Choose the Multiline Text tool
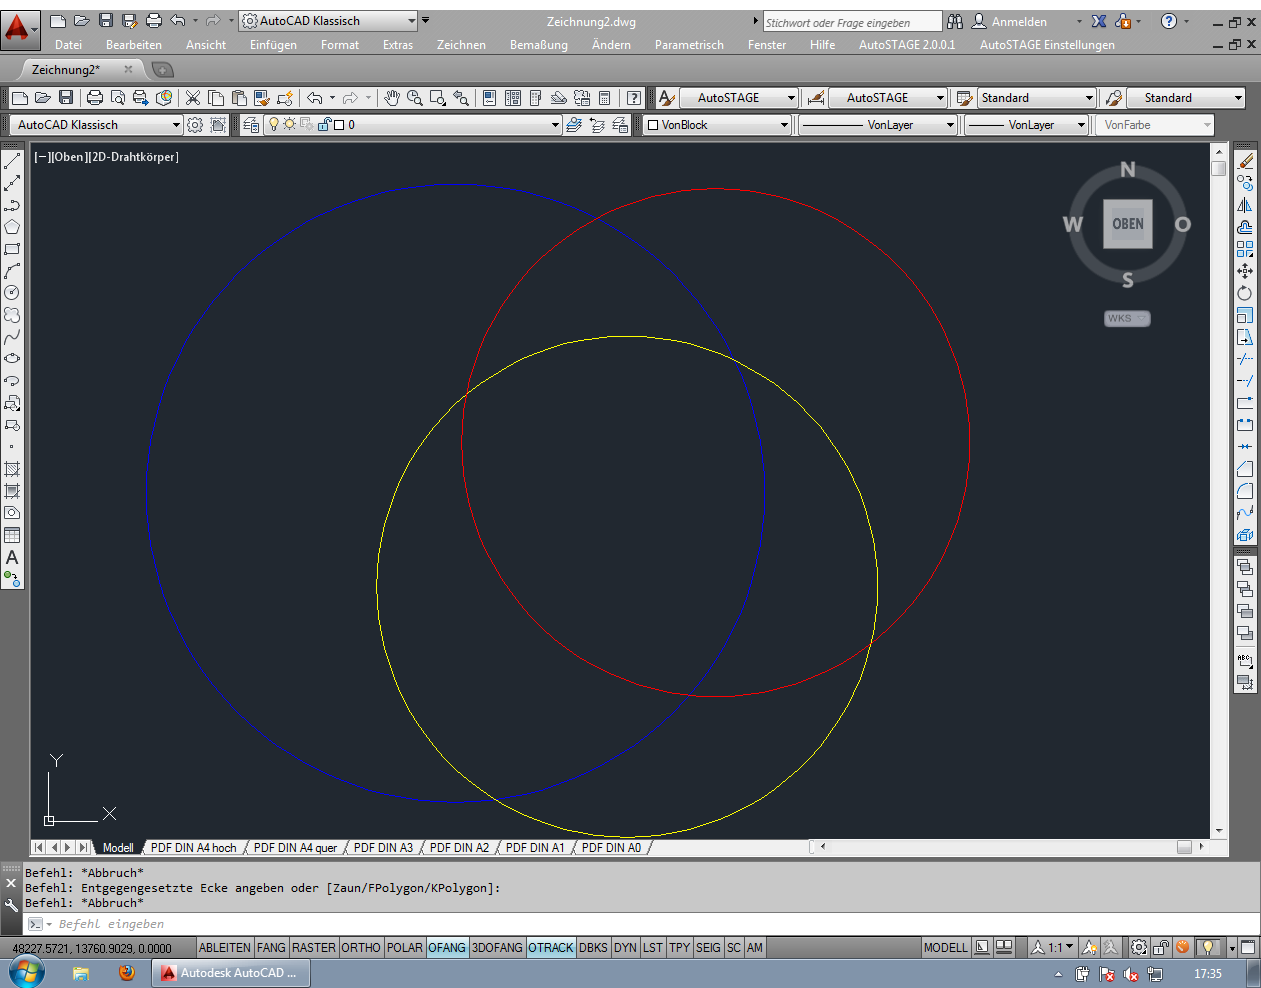Image resolution: width=1261 pixels, height=988 pixels. [x=12, y=557]
